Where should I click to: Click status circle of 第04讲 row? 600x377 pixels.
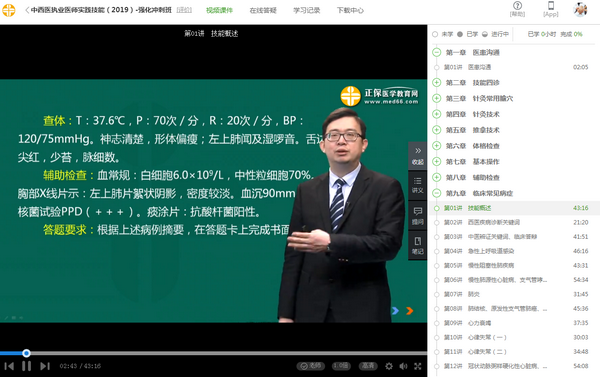437,251
